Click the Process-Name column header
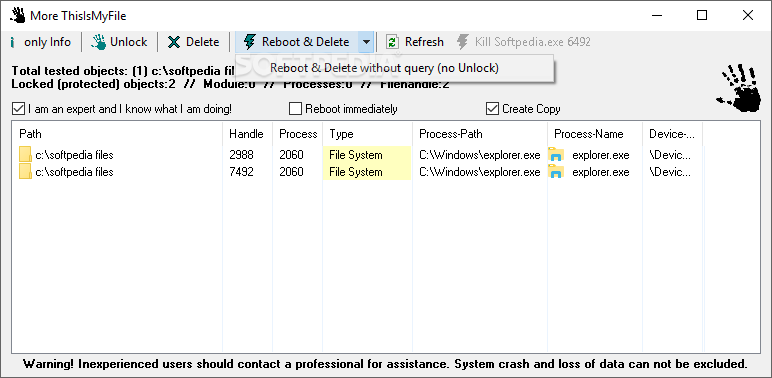This screenshot has height=378, width=772. (x=595, y=134)
